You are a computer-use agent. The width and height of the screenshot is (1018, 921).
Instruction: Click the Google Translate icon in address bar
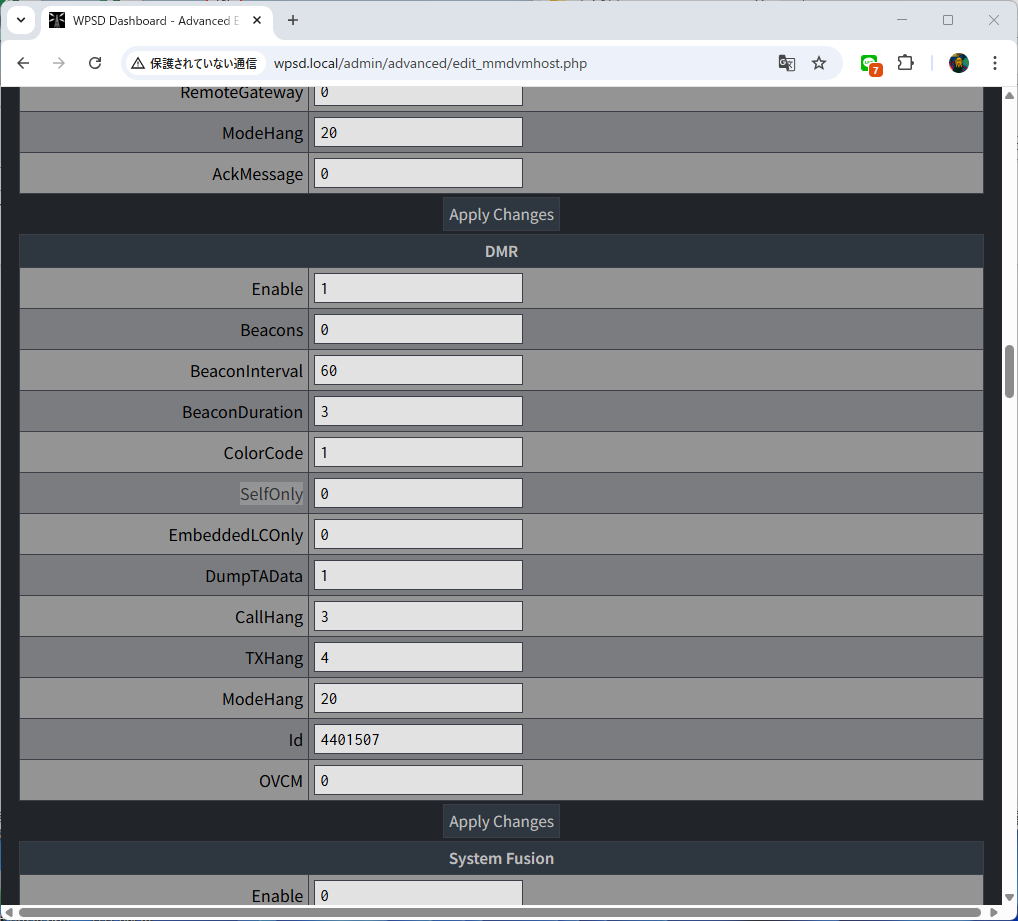click(787, 63)
